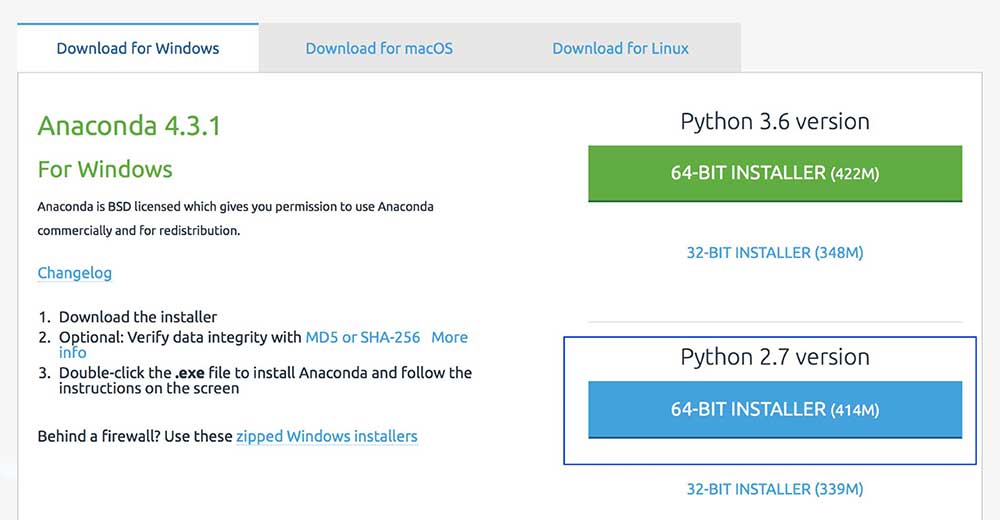Click the Anaconda 4.3.1 heading

coord(129,126)
